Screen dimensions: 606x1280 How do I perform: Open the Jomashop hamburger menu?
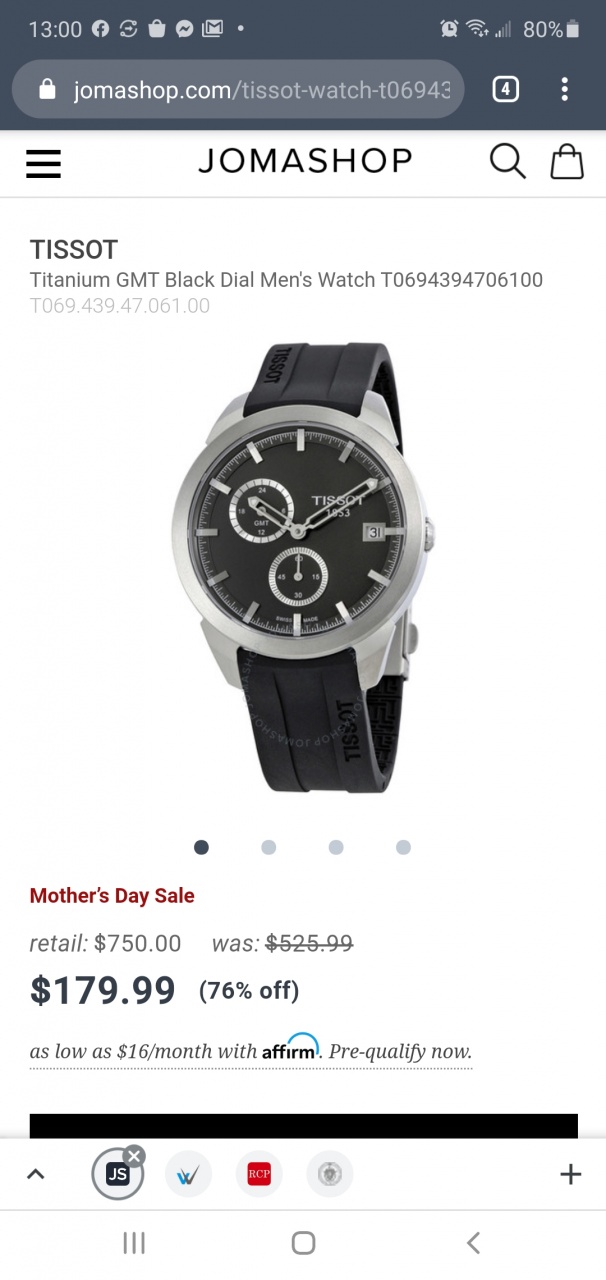point(44,163)
